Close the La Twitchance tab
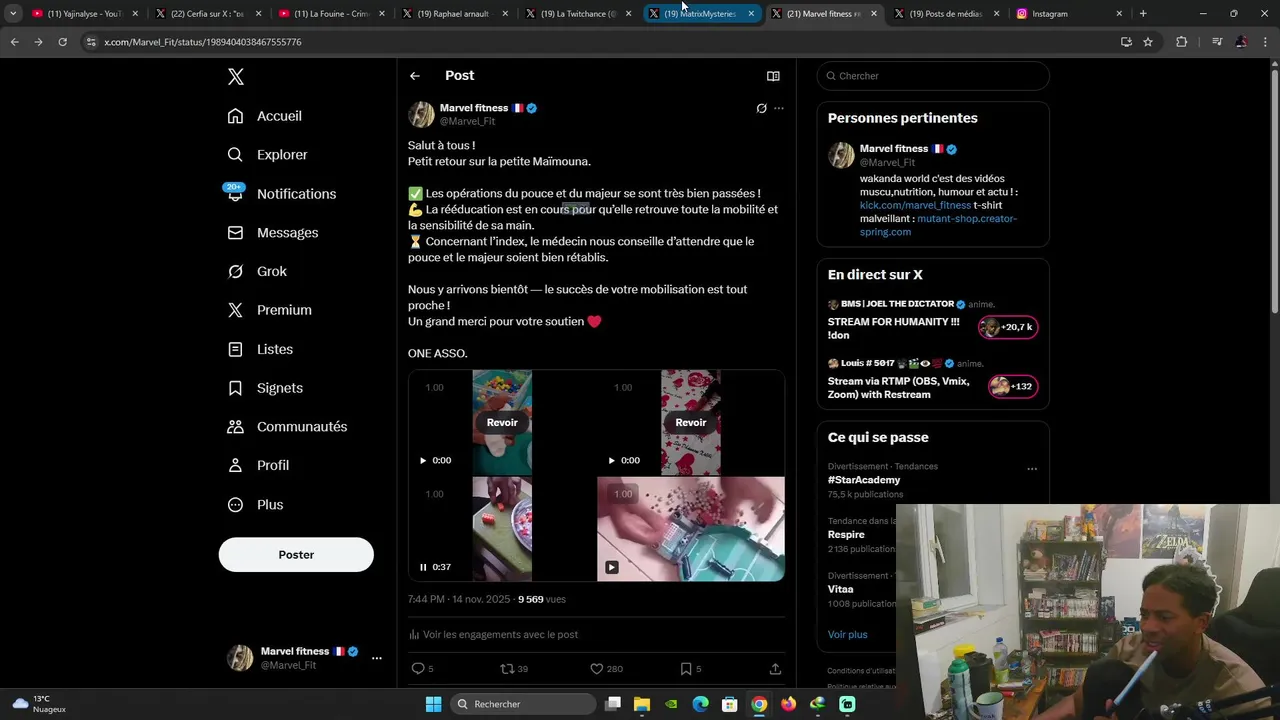Image resolution: width=1280 pixels, height=720 pixels. tap(627, 14)
